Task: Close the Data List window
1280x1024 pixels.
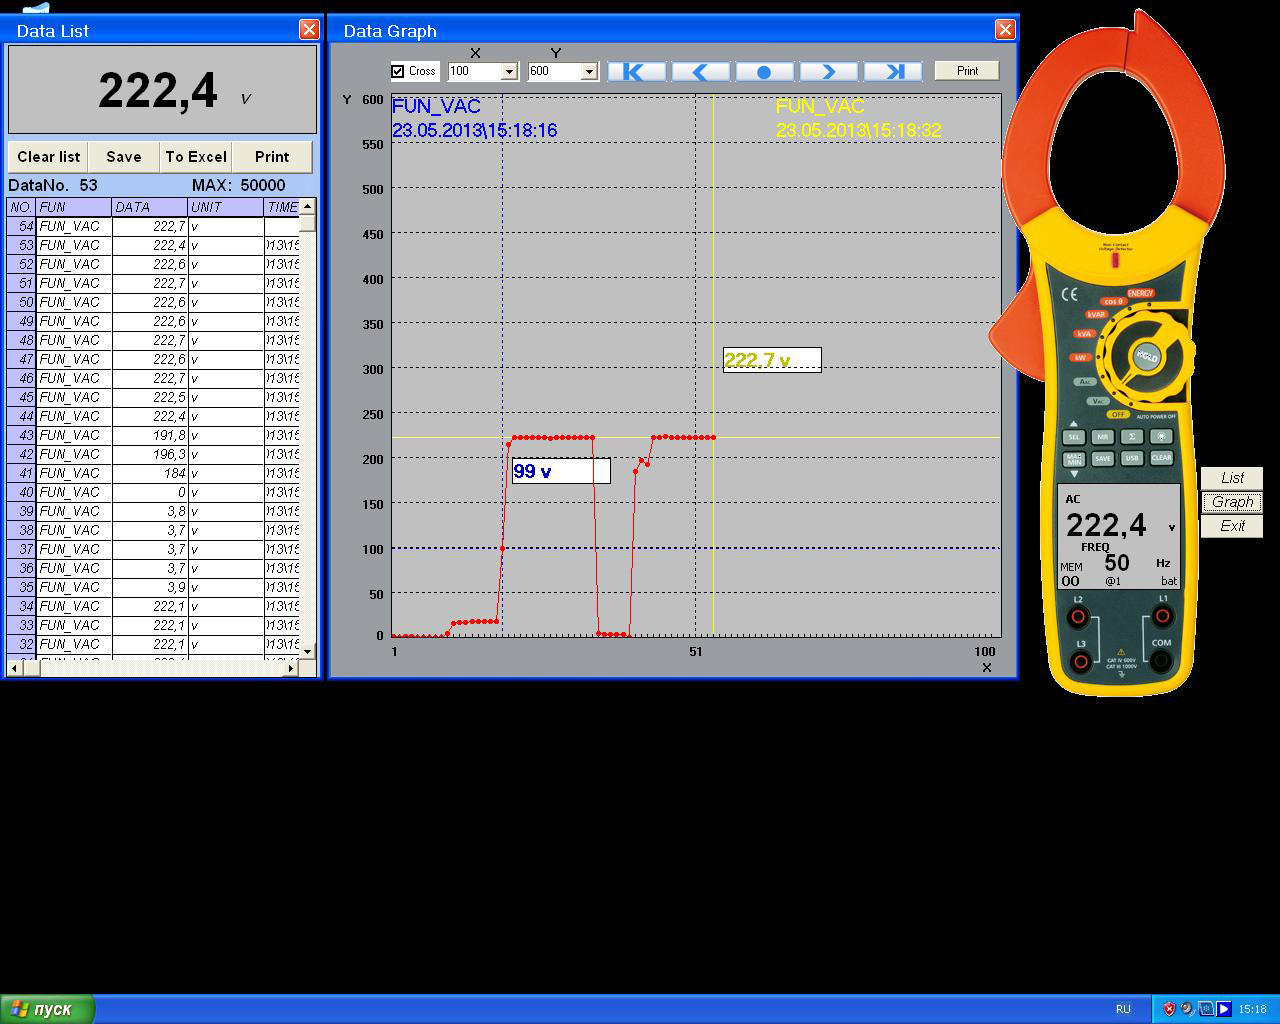Action: click(309, 30)
